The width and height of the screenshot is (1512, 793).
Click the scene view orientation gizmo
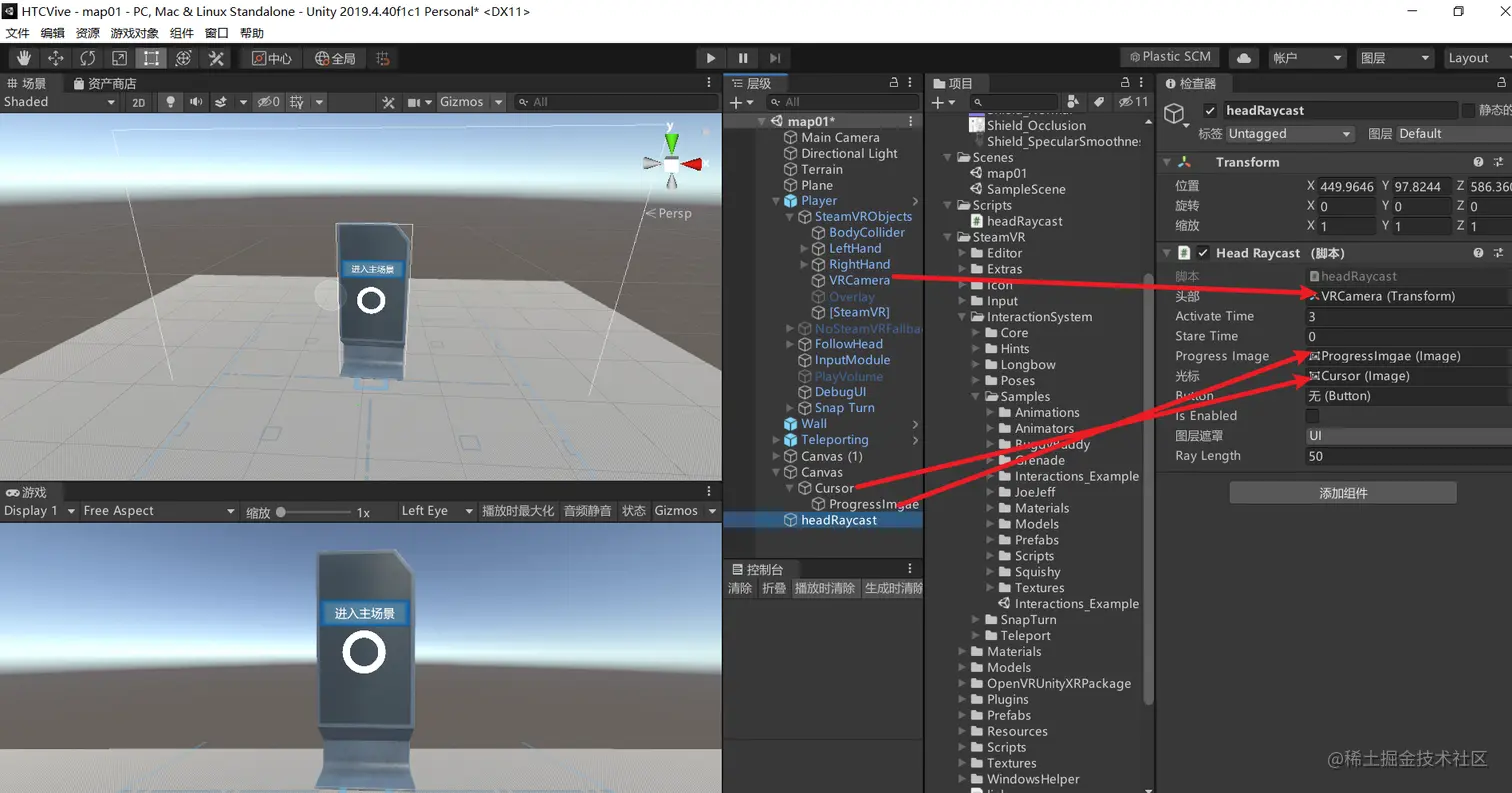point(672,162)
